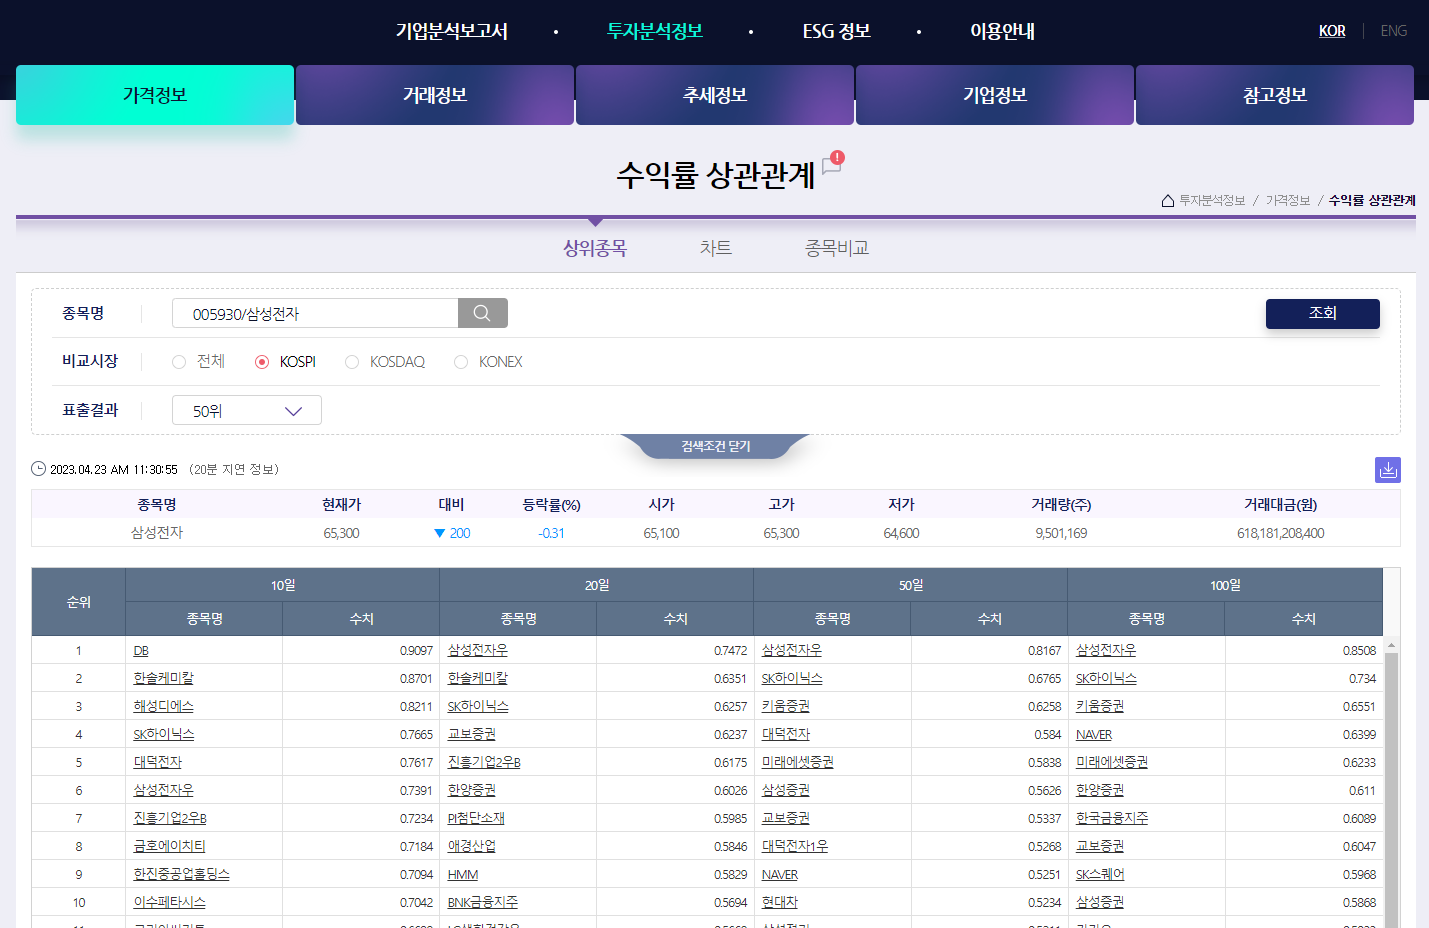Open 한양증권 link in the 100일 column
Screen dimensions: 1429x928
(x=1100, y=791)
